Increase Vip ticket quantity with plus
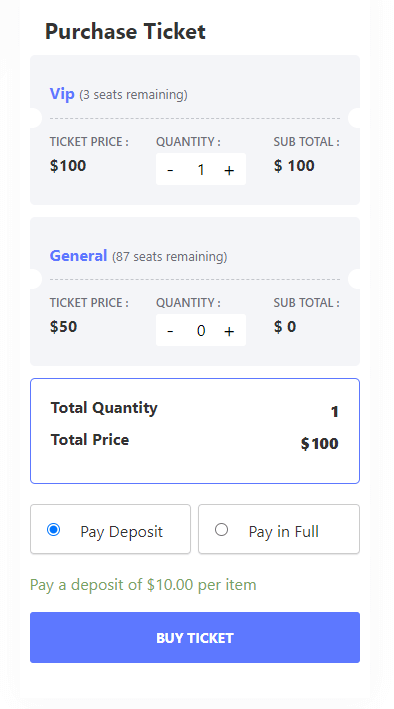This screenshot has width=394, height=709. (x=229, y=170)
